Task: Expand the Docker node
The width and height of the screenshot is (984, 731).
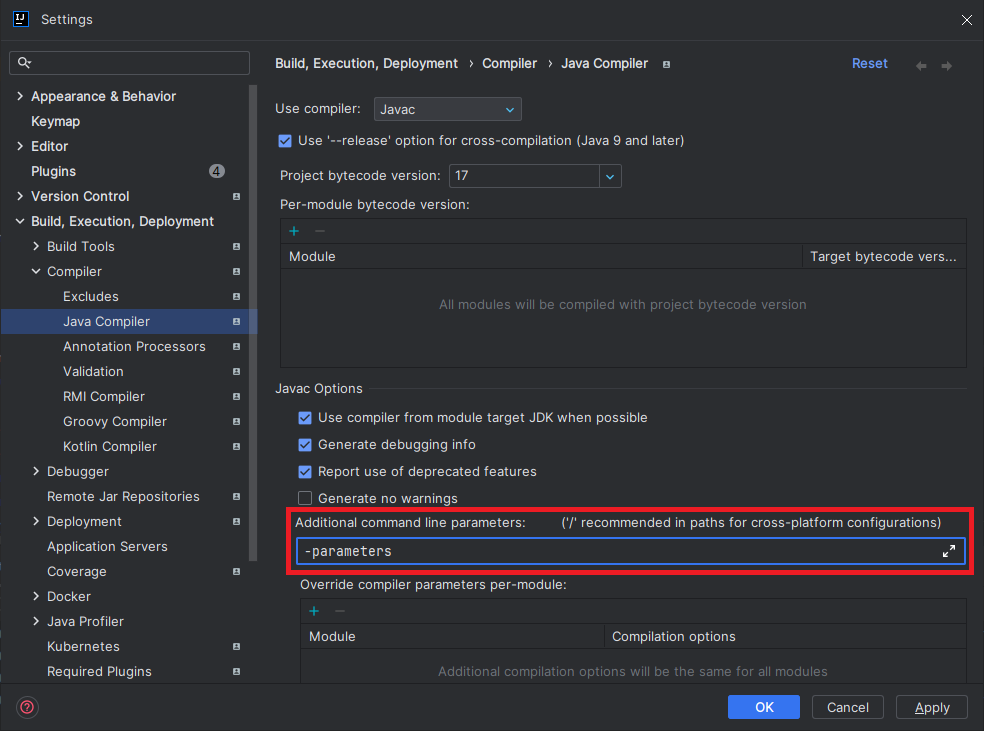Action: pos(36,596)
